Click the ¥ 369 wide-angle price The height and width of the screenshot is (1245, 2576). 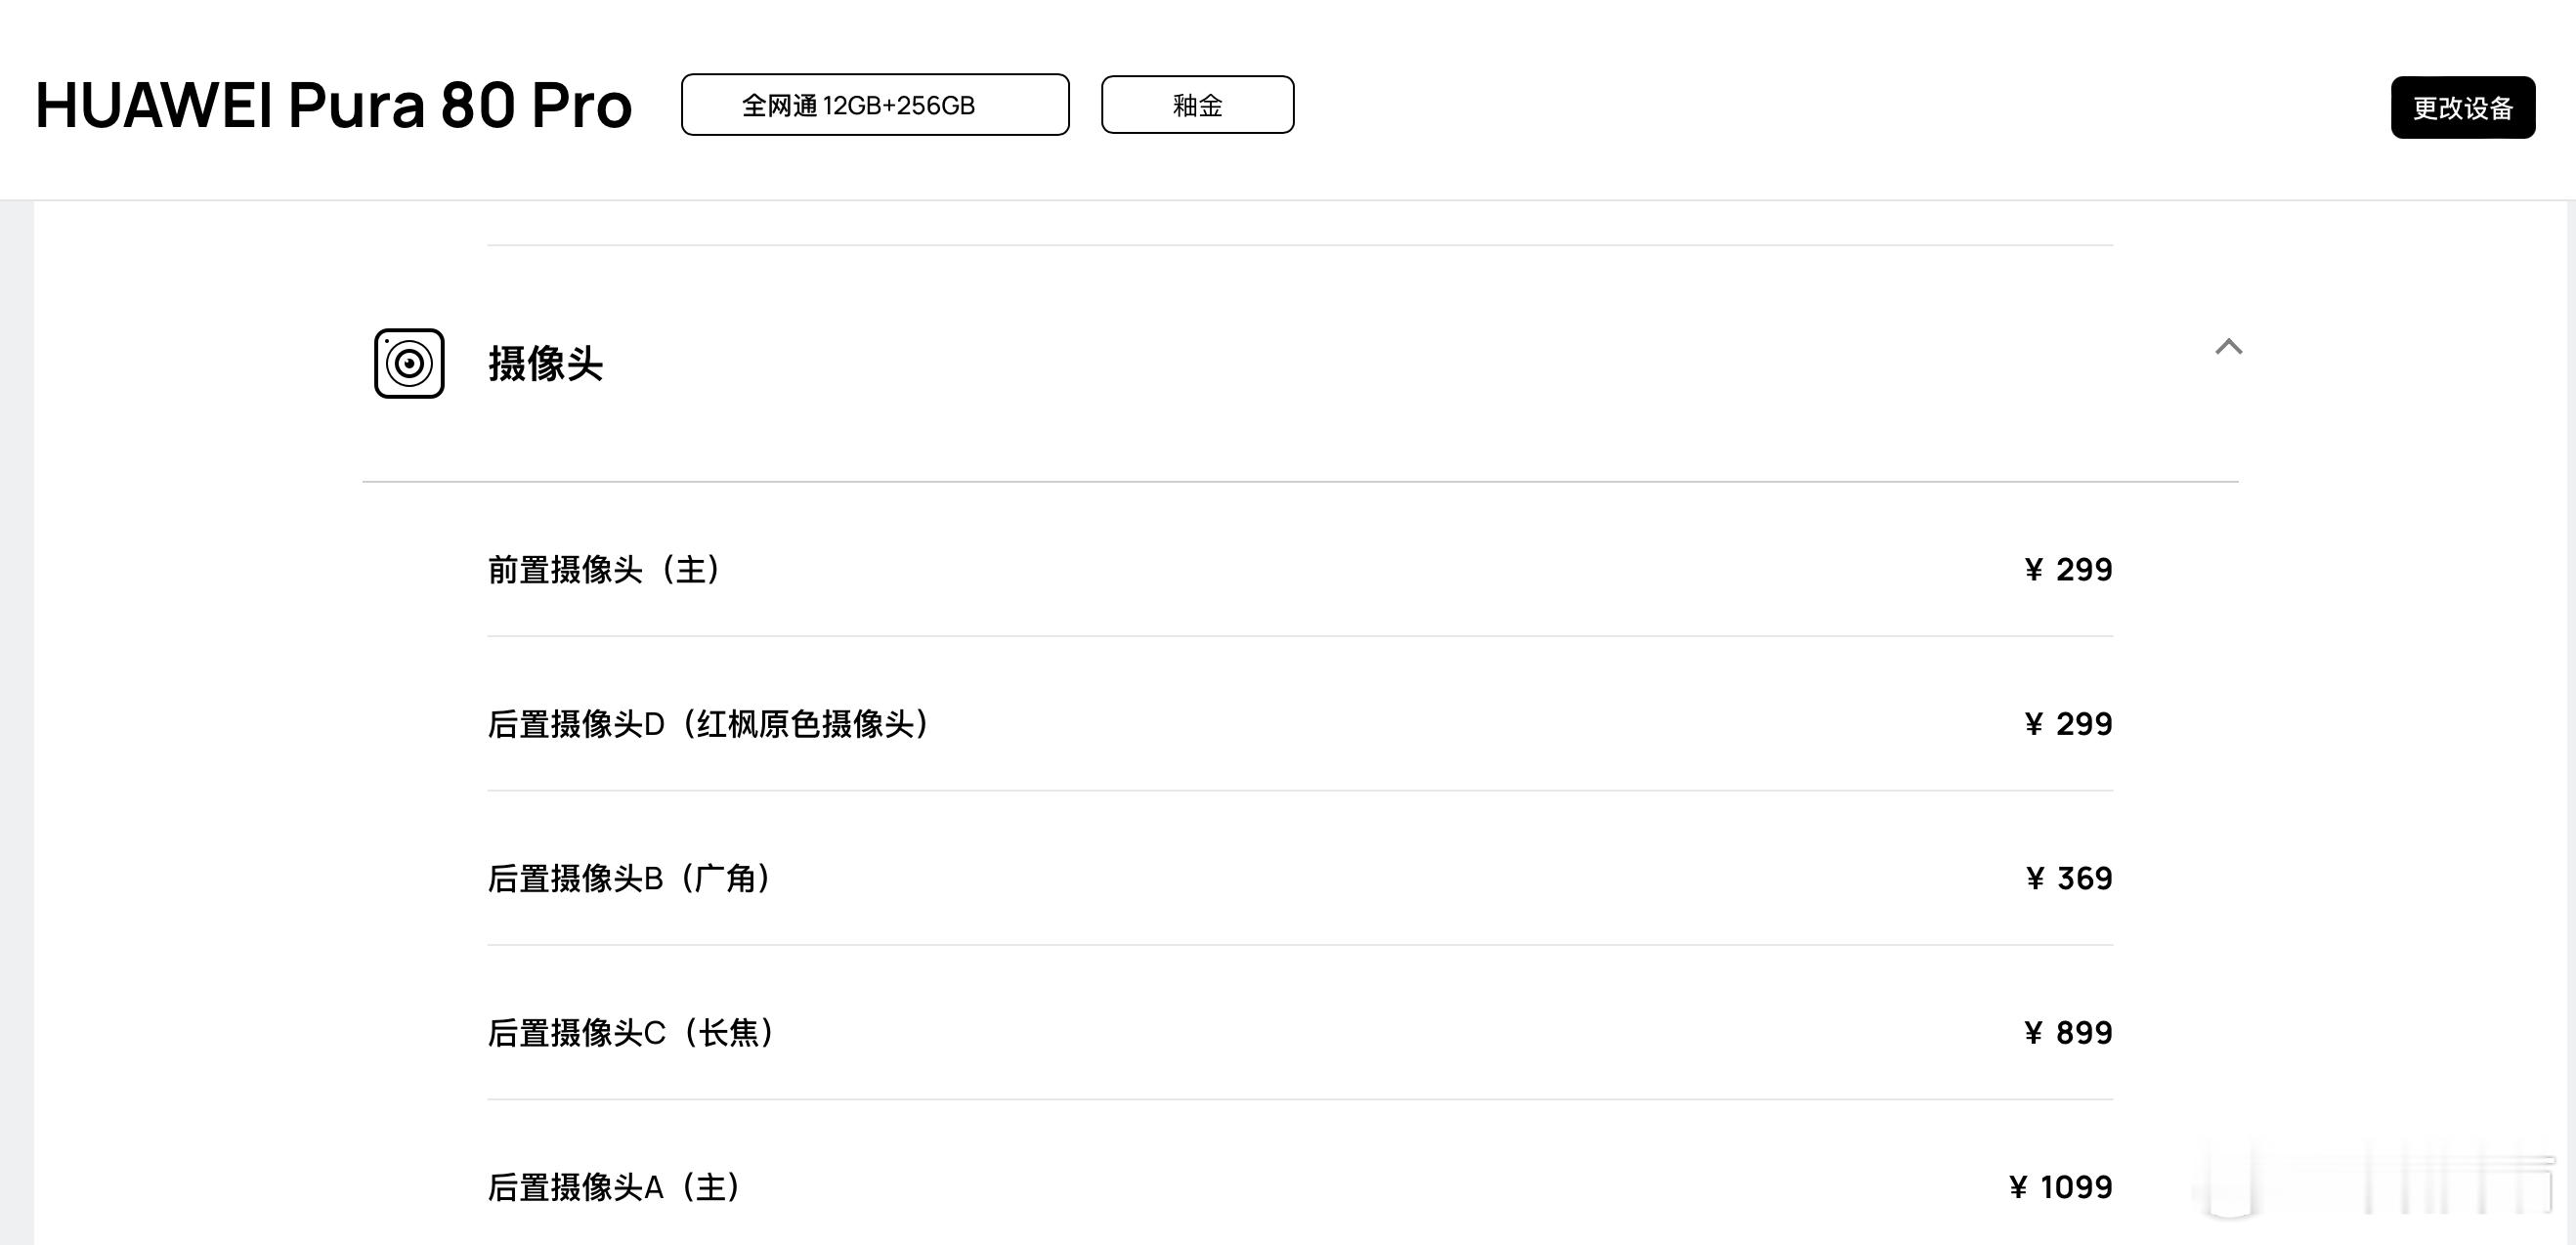coord(2069,878)
